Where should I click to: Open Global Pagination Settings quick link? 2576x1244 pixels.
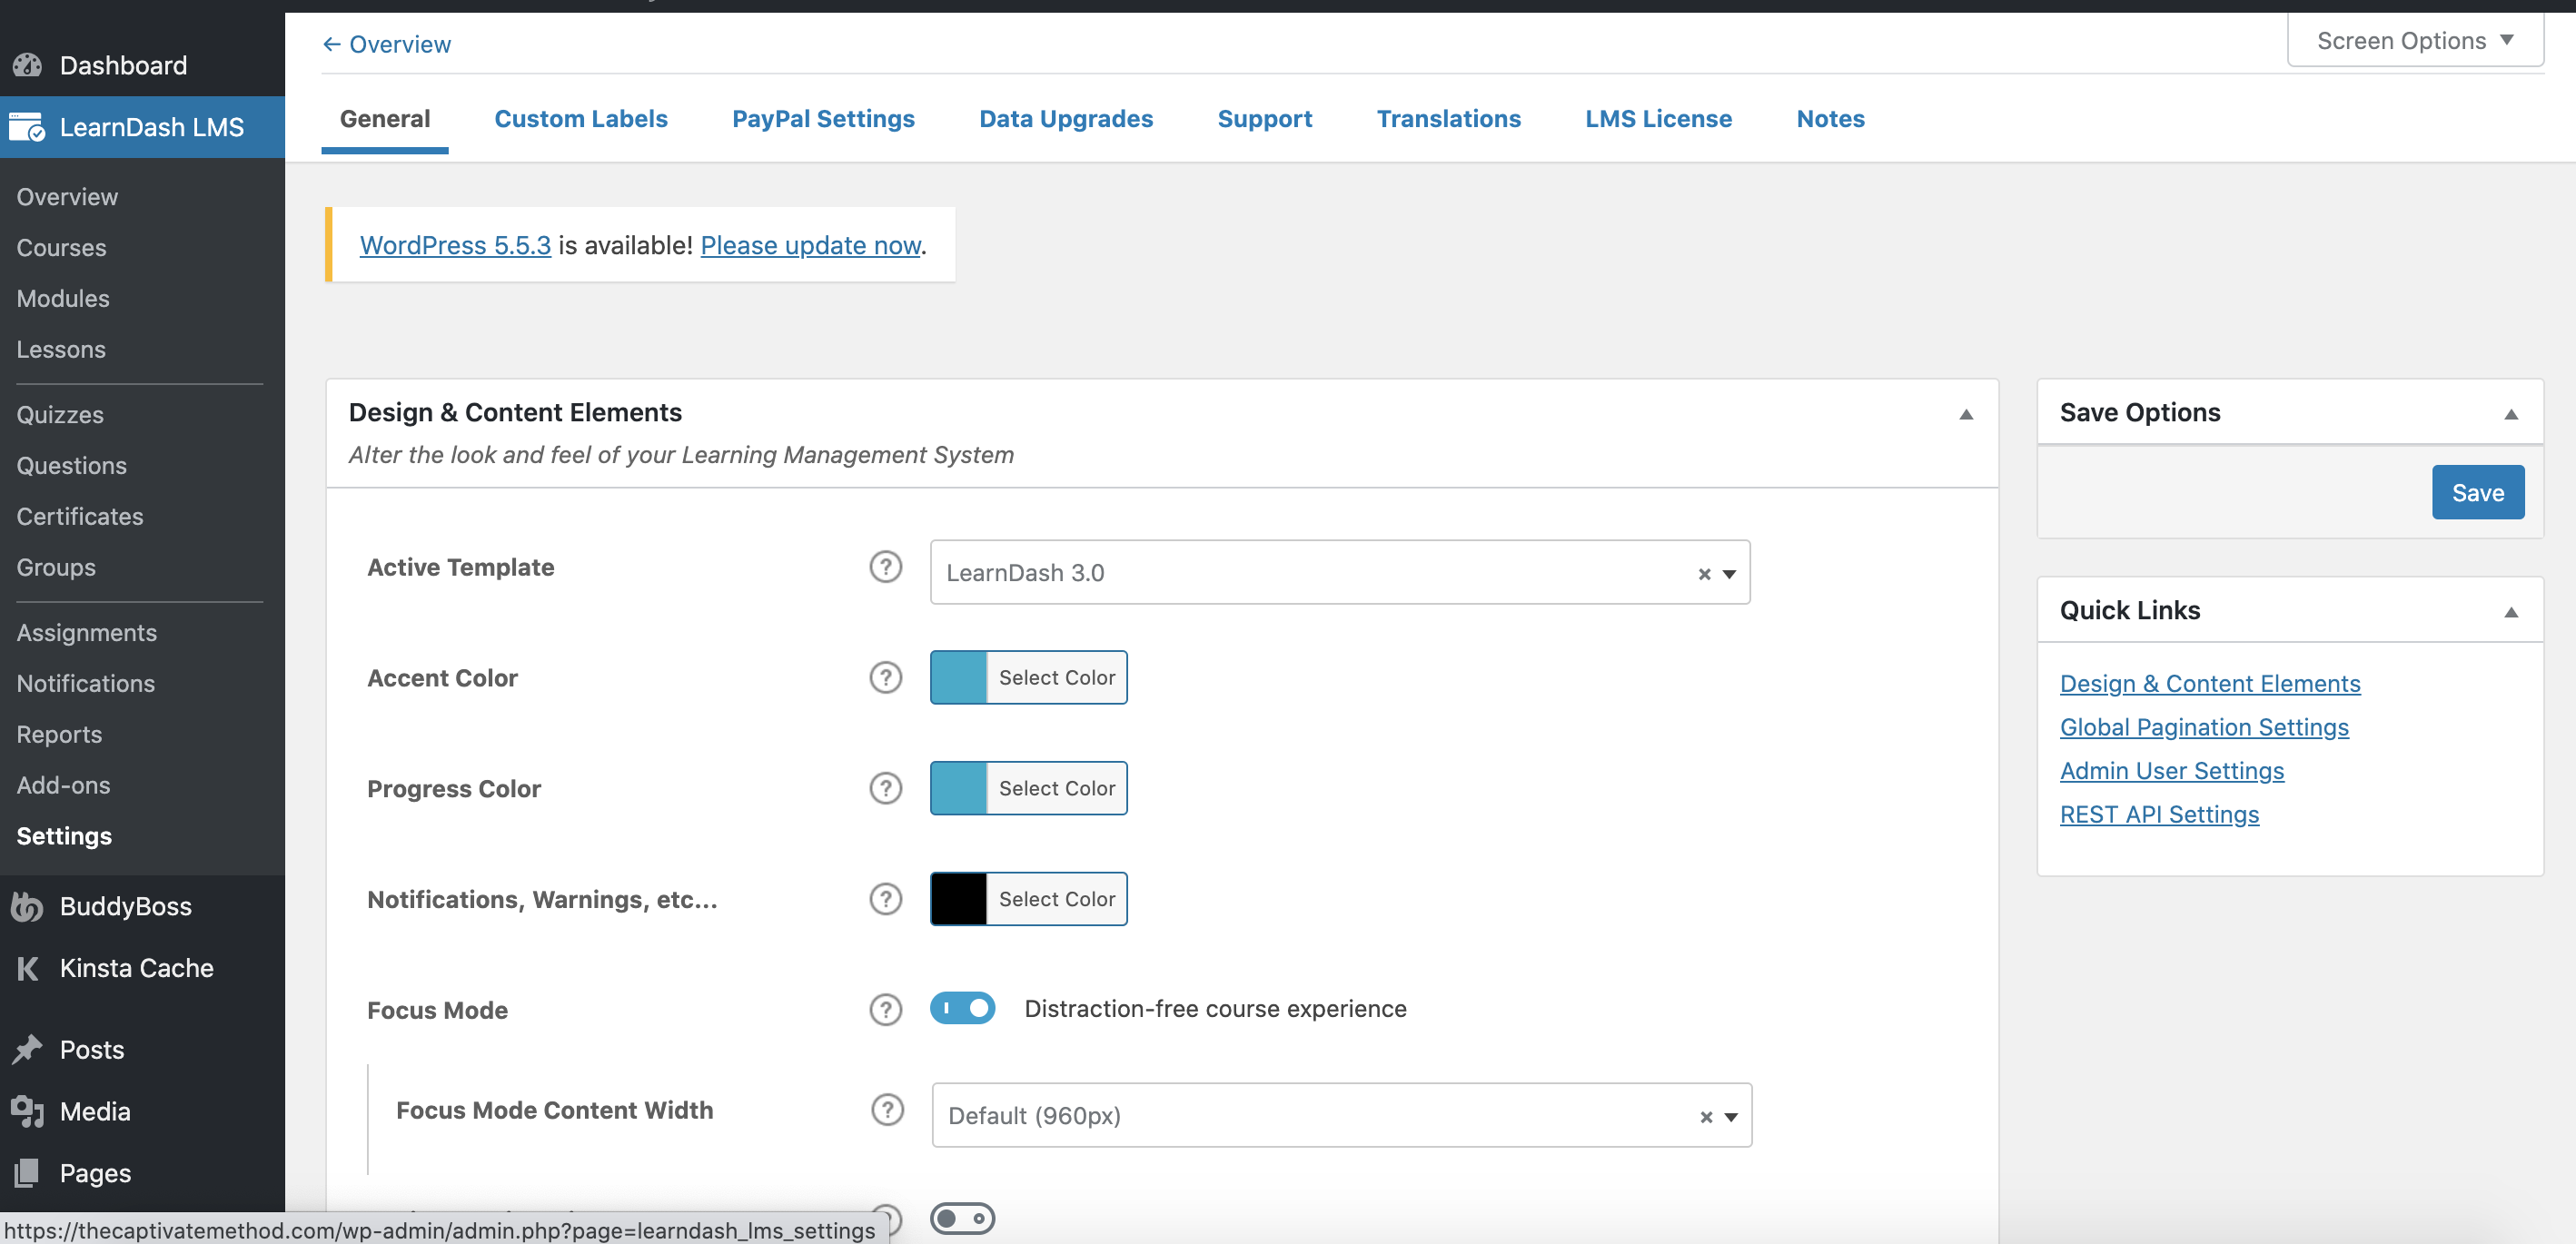2204,727
